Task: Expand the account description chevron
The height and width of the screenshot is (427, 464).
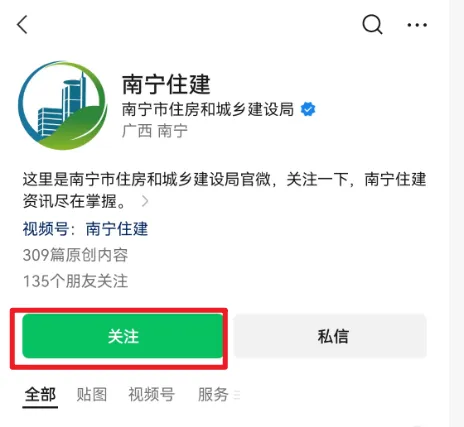Action: 145,201
